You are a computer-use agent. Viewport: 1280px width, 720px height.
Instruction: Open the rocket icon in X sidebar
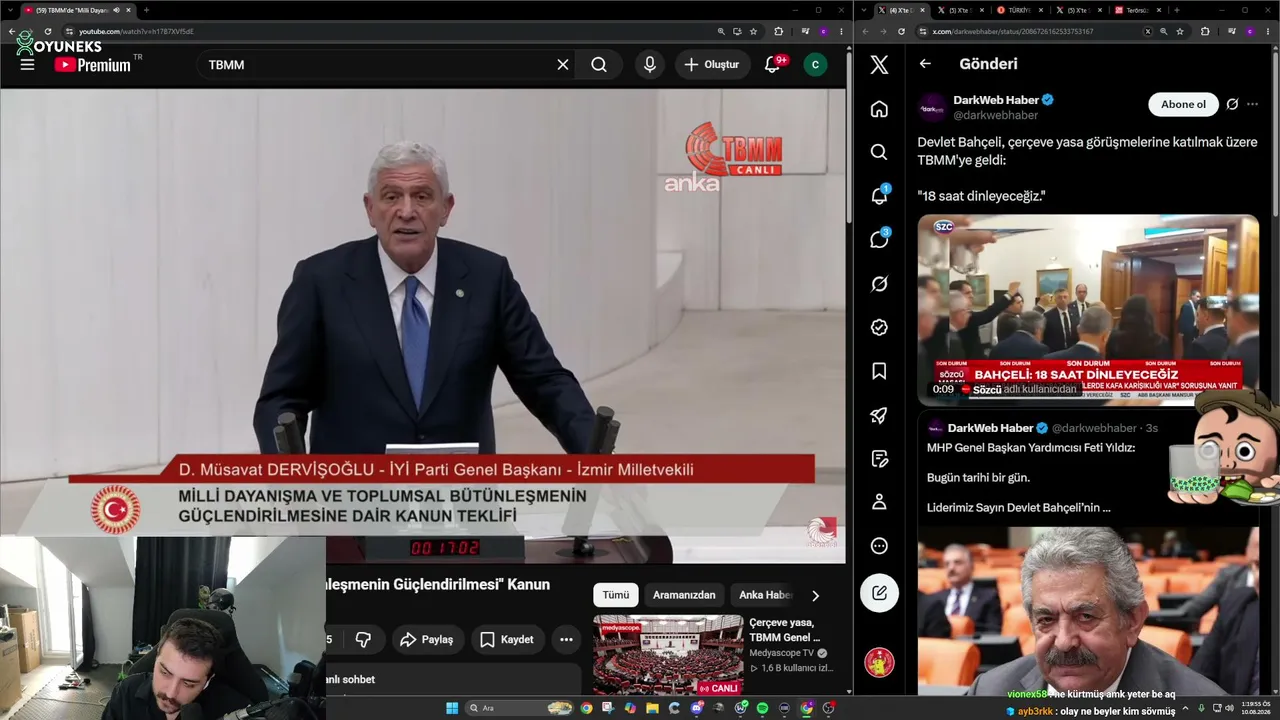879,415
